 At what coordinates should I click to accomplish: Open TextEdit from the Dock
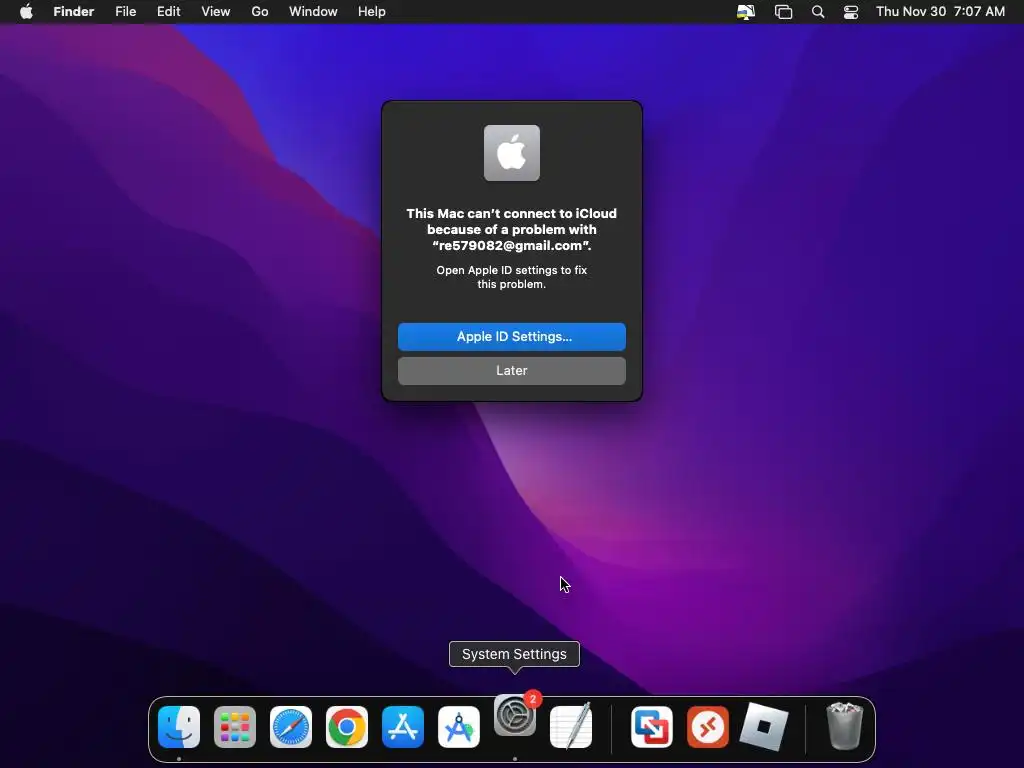[x=571, y=726]
